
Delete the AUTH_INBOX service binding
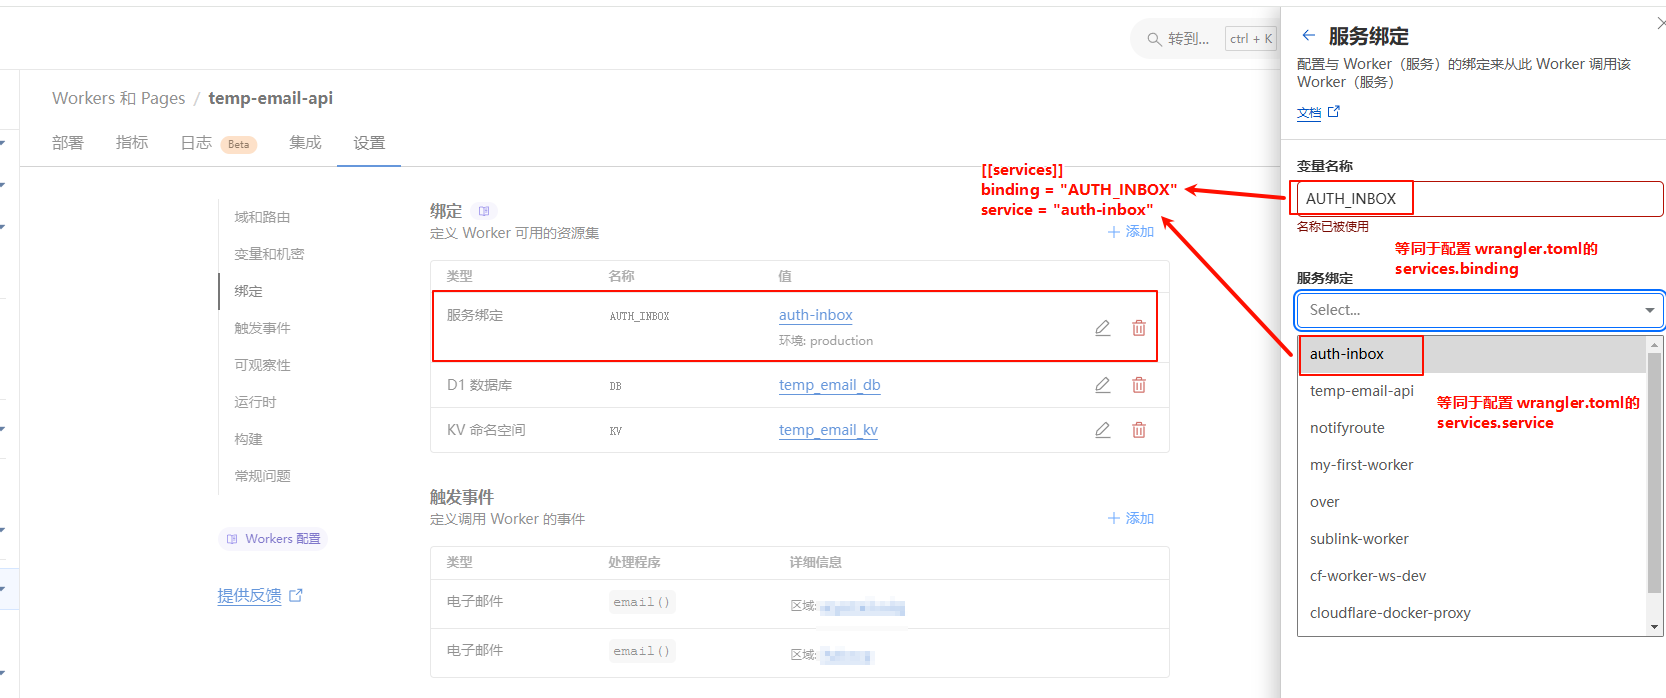pyautogui.click(x=1138, y=328)
